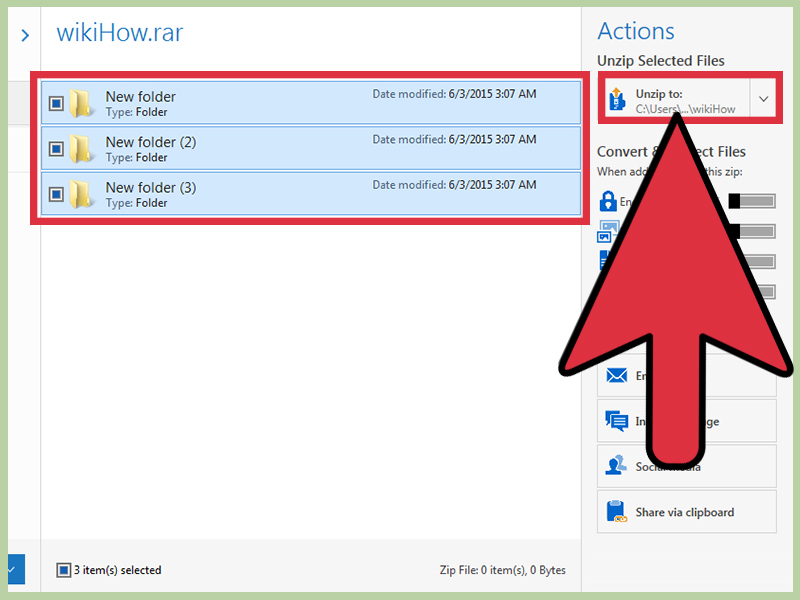Click the Instant Message chat icon
This screenshot has width=800, height=600.
(x=618, y=421)
